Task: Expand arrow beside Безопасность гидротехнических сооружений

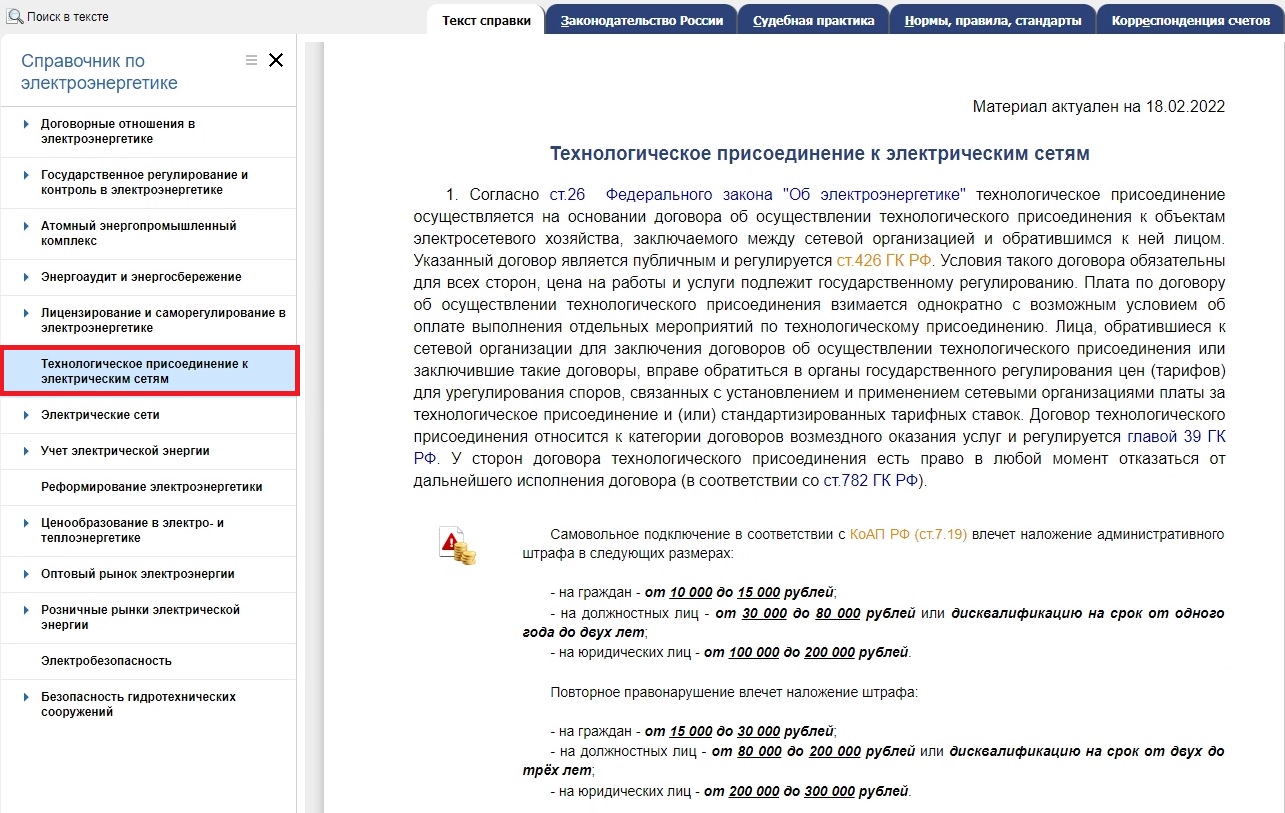Action: click(x=26, y=697)
